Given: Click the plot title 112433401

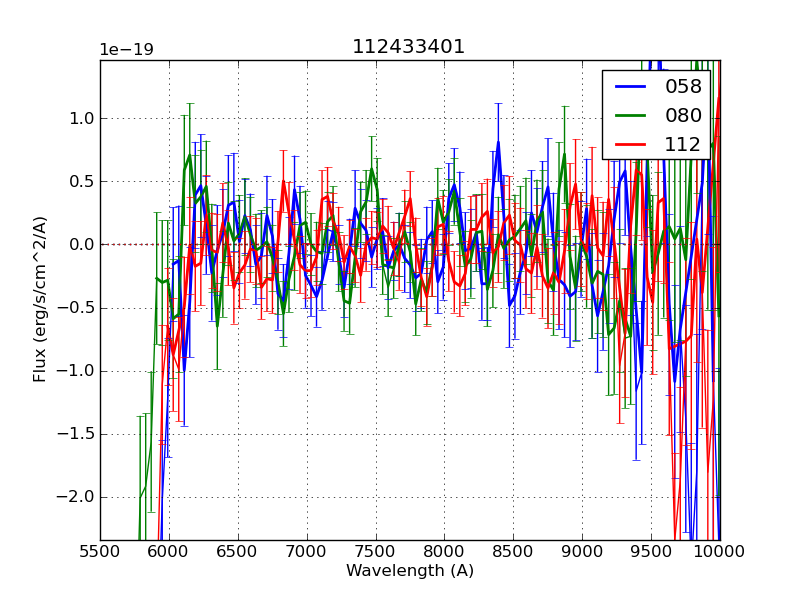Looking at the screenshot, I should point(409,47).
